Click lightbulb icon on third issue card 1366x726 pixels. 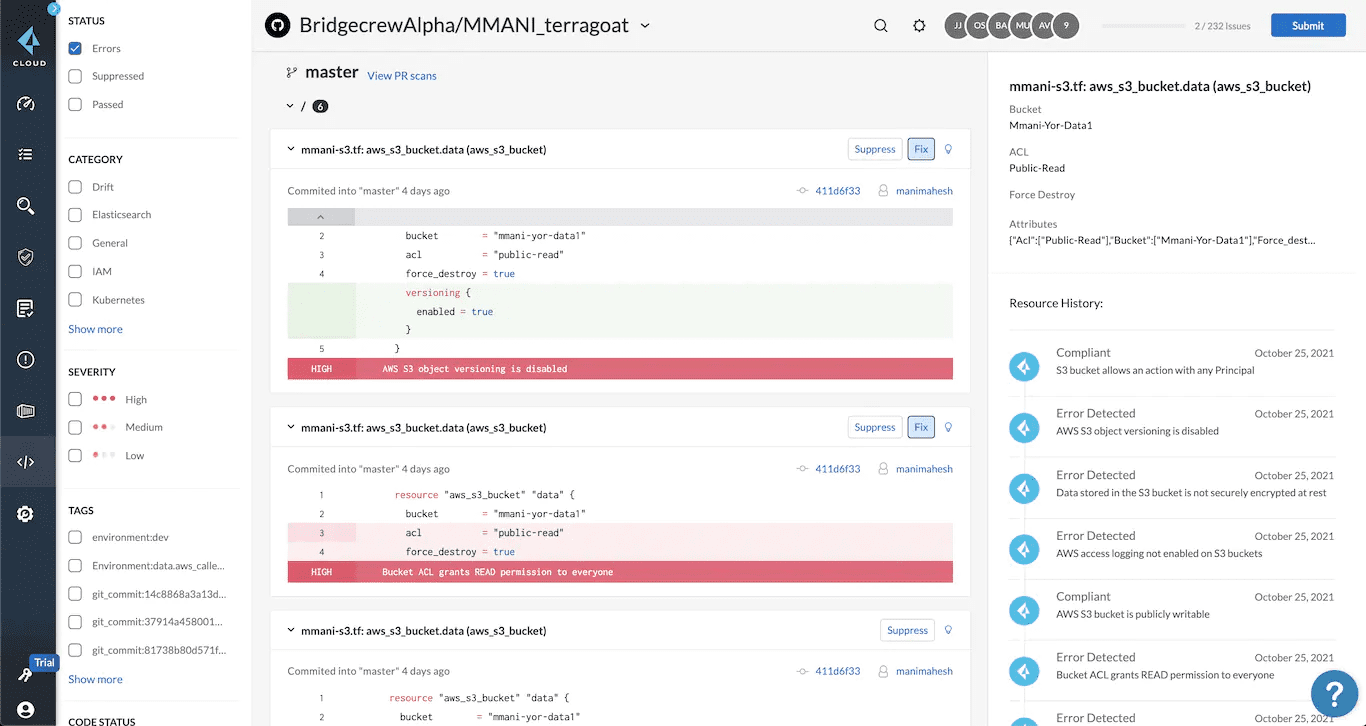(948, 630)
